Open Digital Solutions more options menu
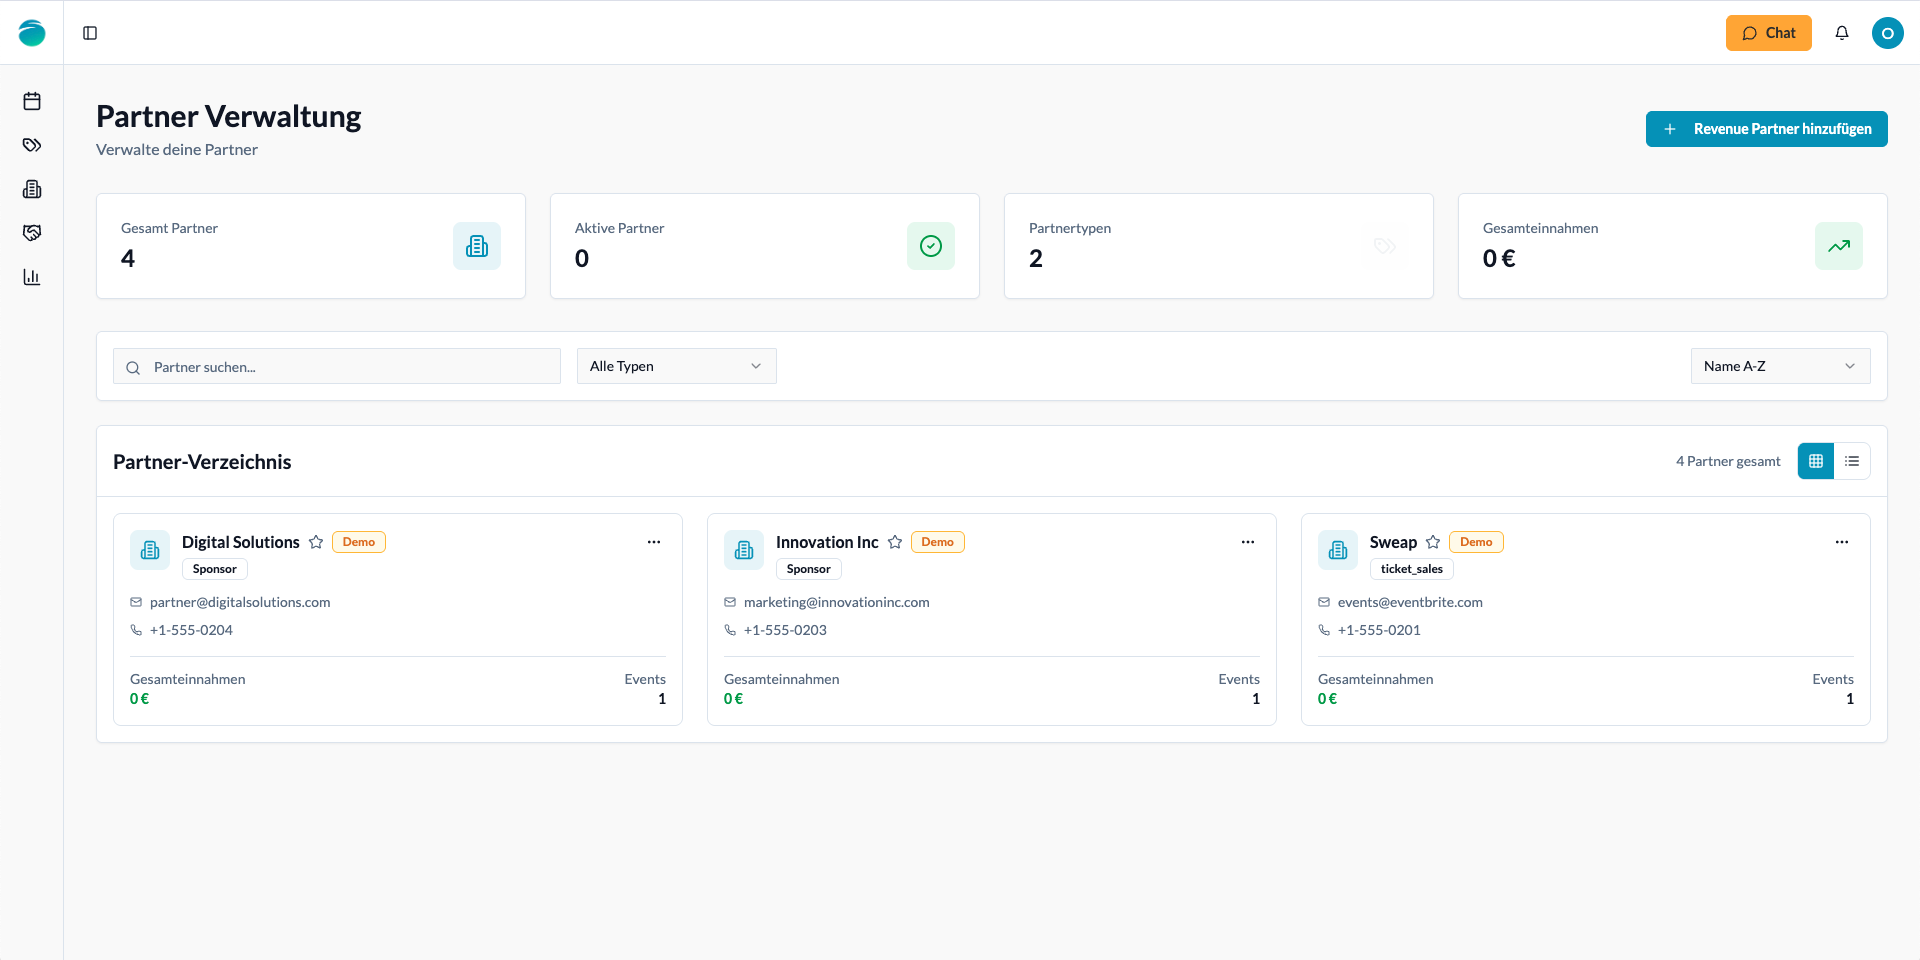Image resolution: width=1920 pixels, height=960 pixels. click(654, 542)
